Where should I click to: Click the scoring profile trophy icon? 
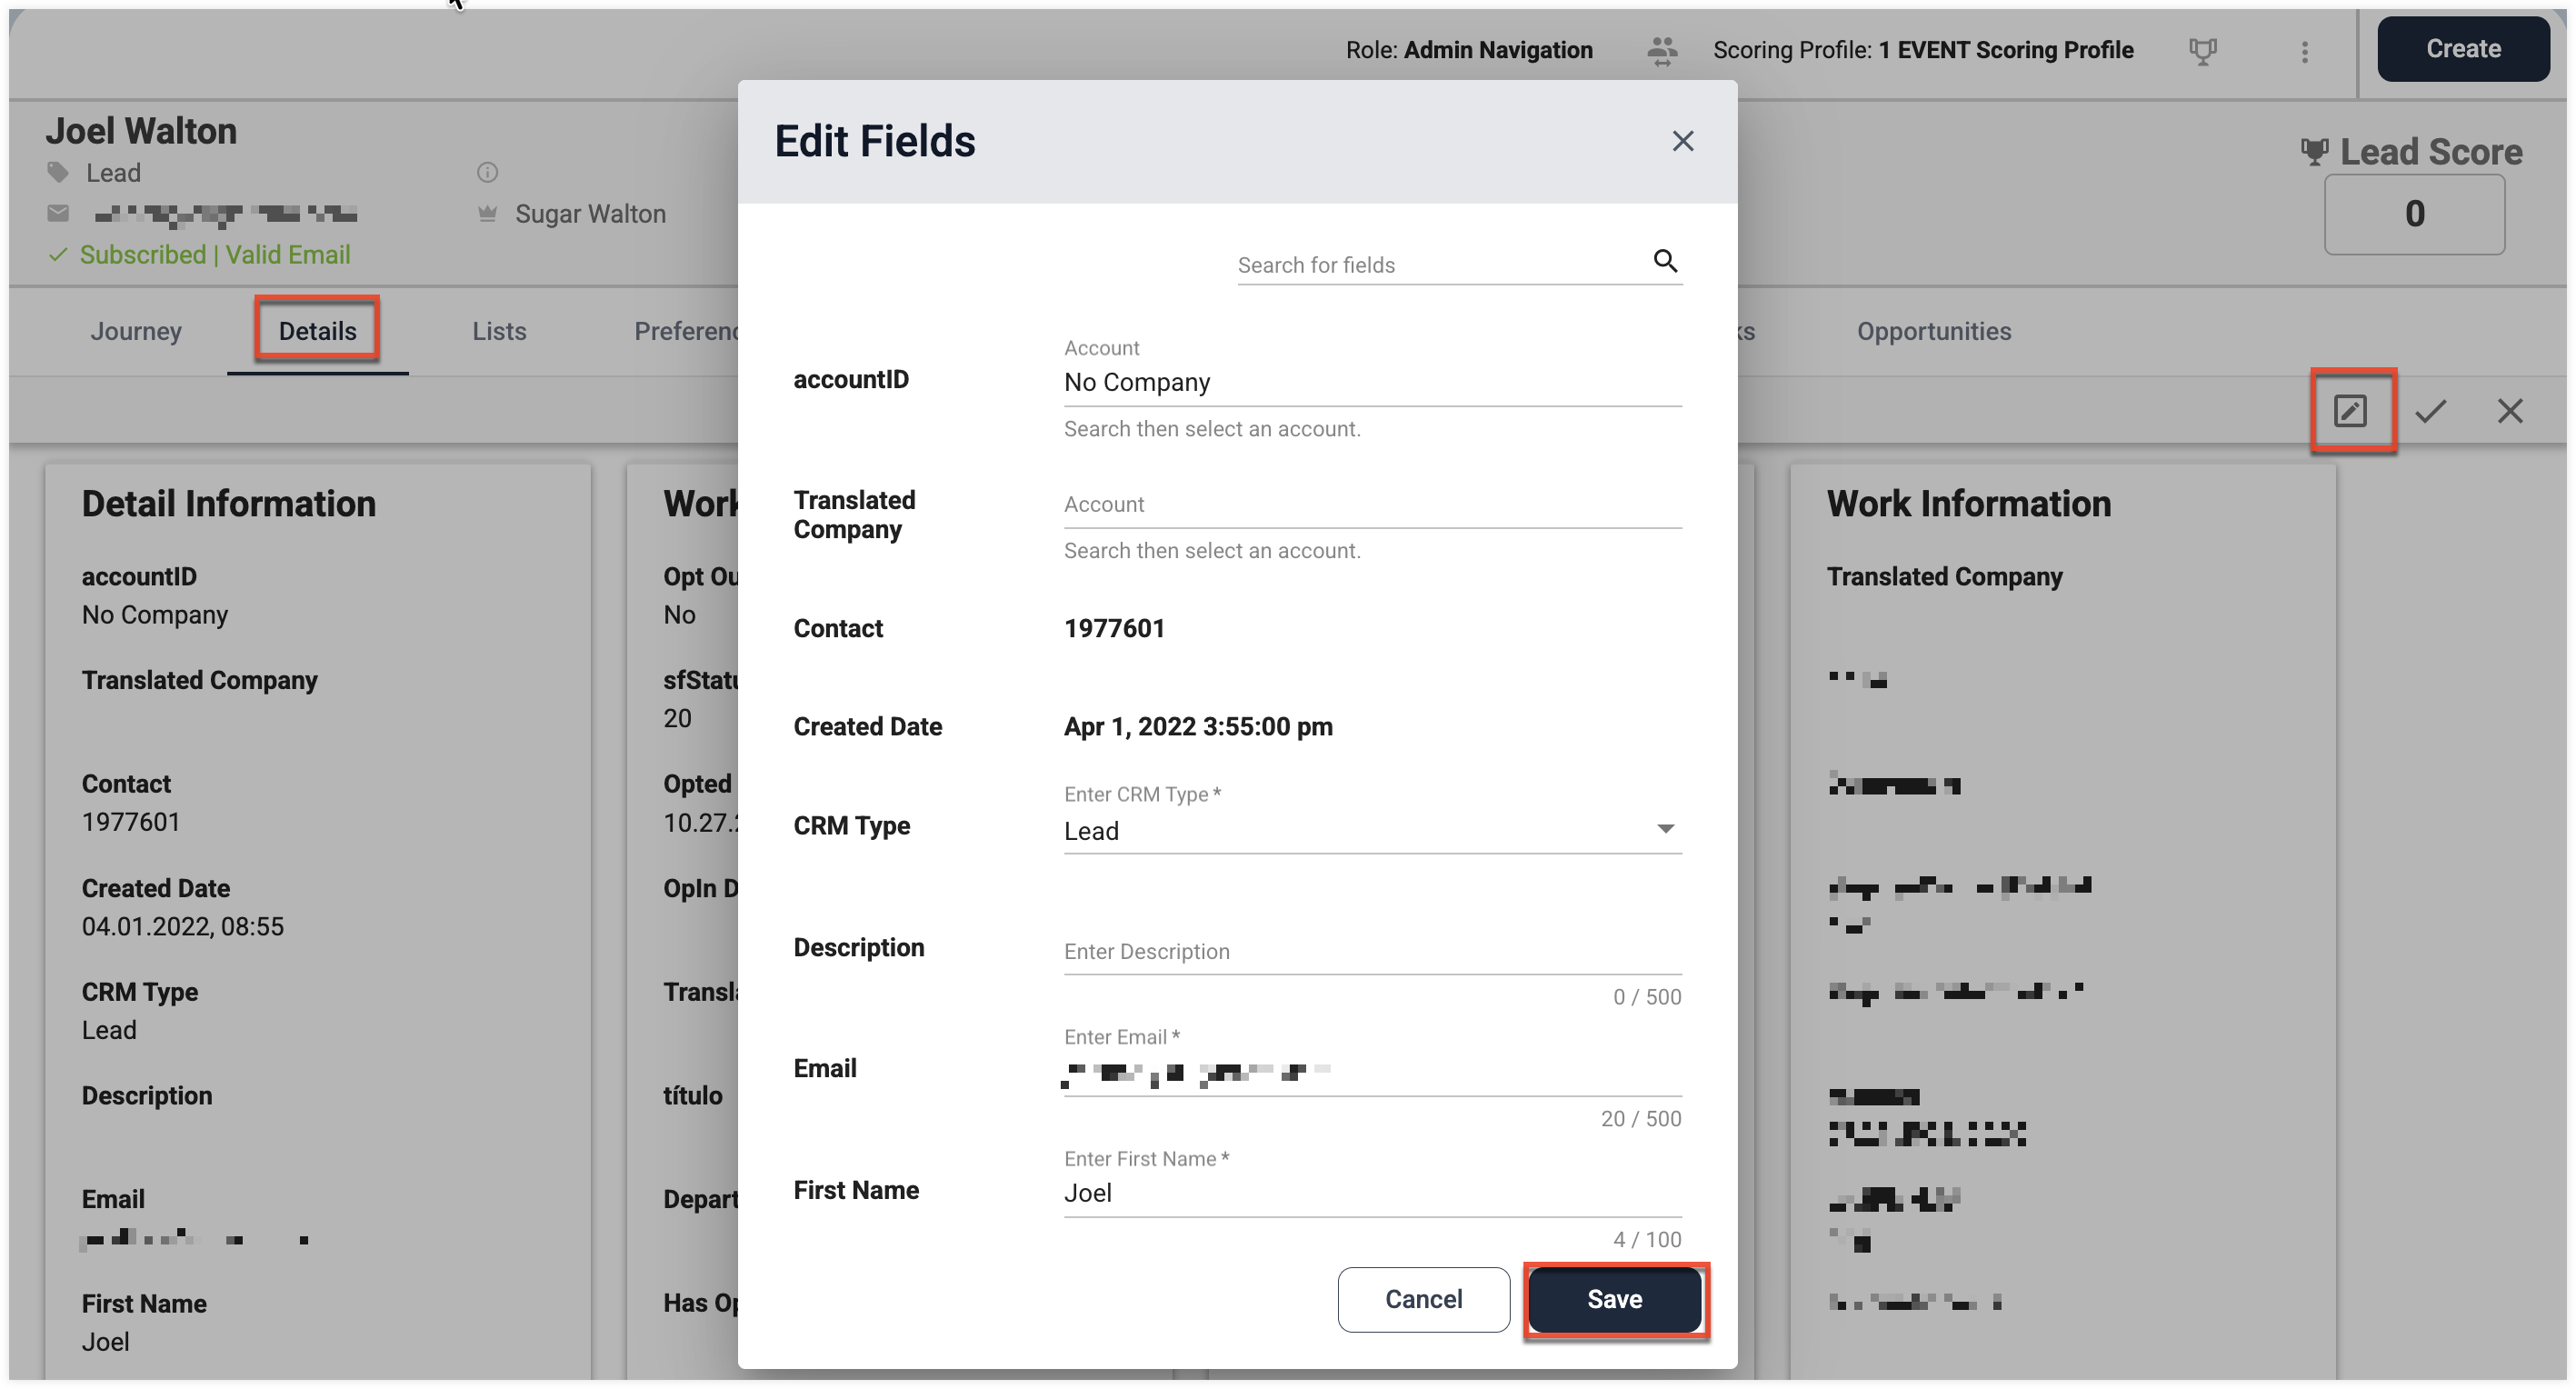pyautogui.click(x=2203, y=51)
